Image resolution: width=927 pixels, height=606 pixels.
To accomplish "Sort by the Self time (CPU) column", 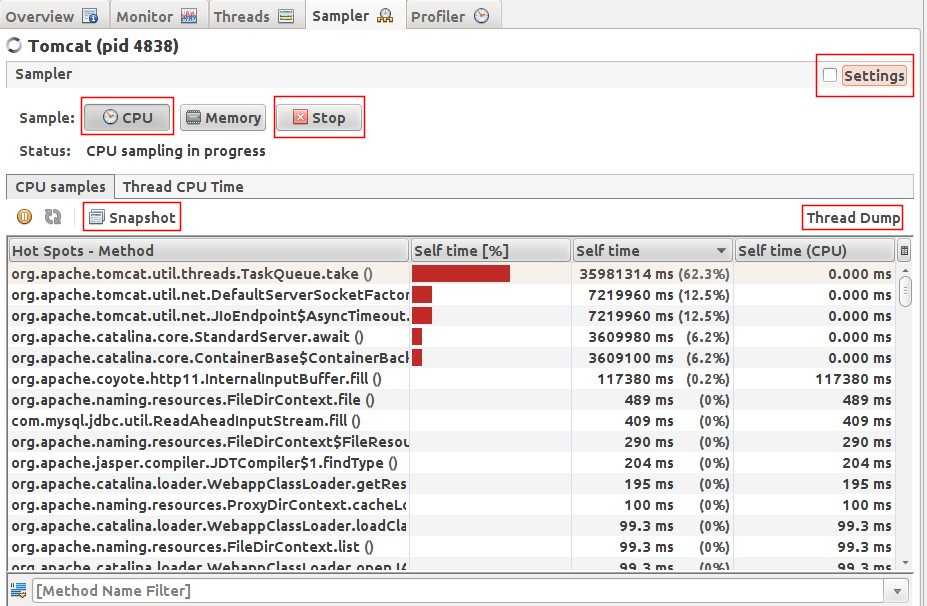I will pos(814,251).
